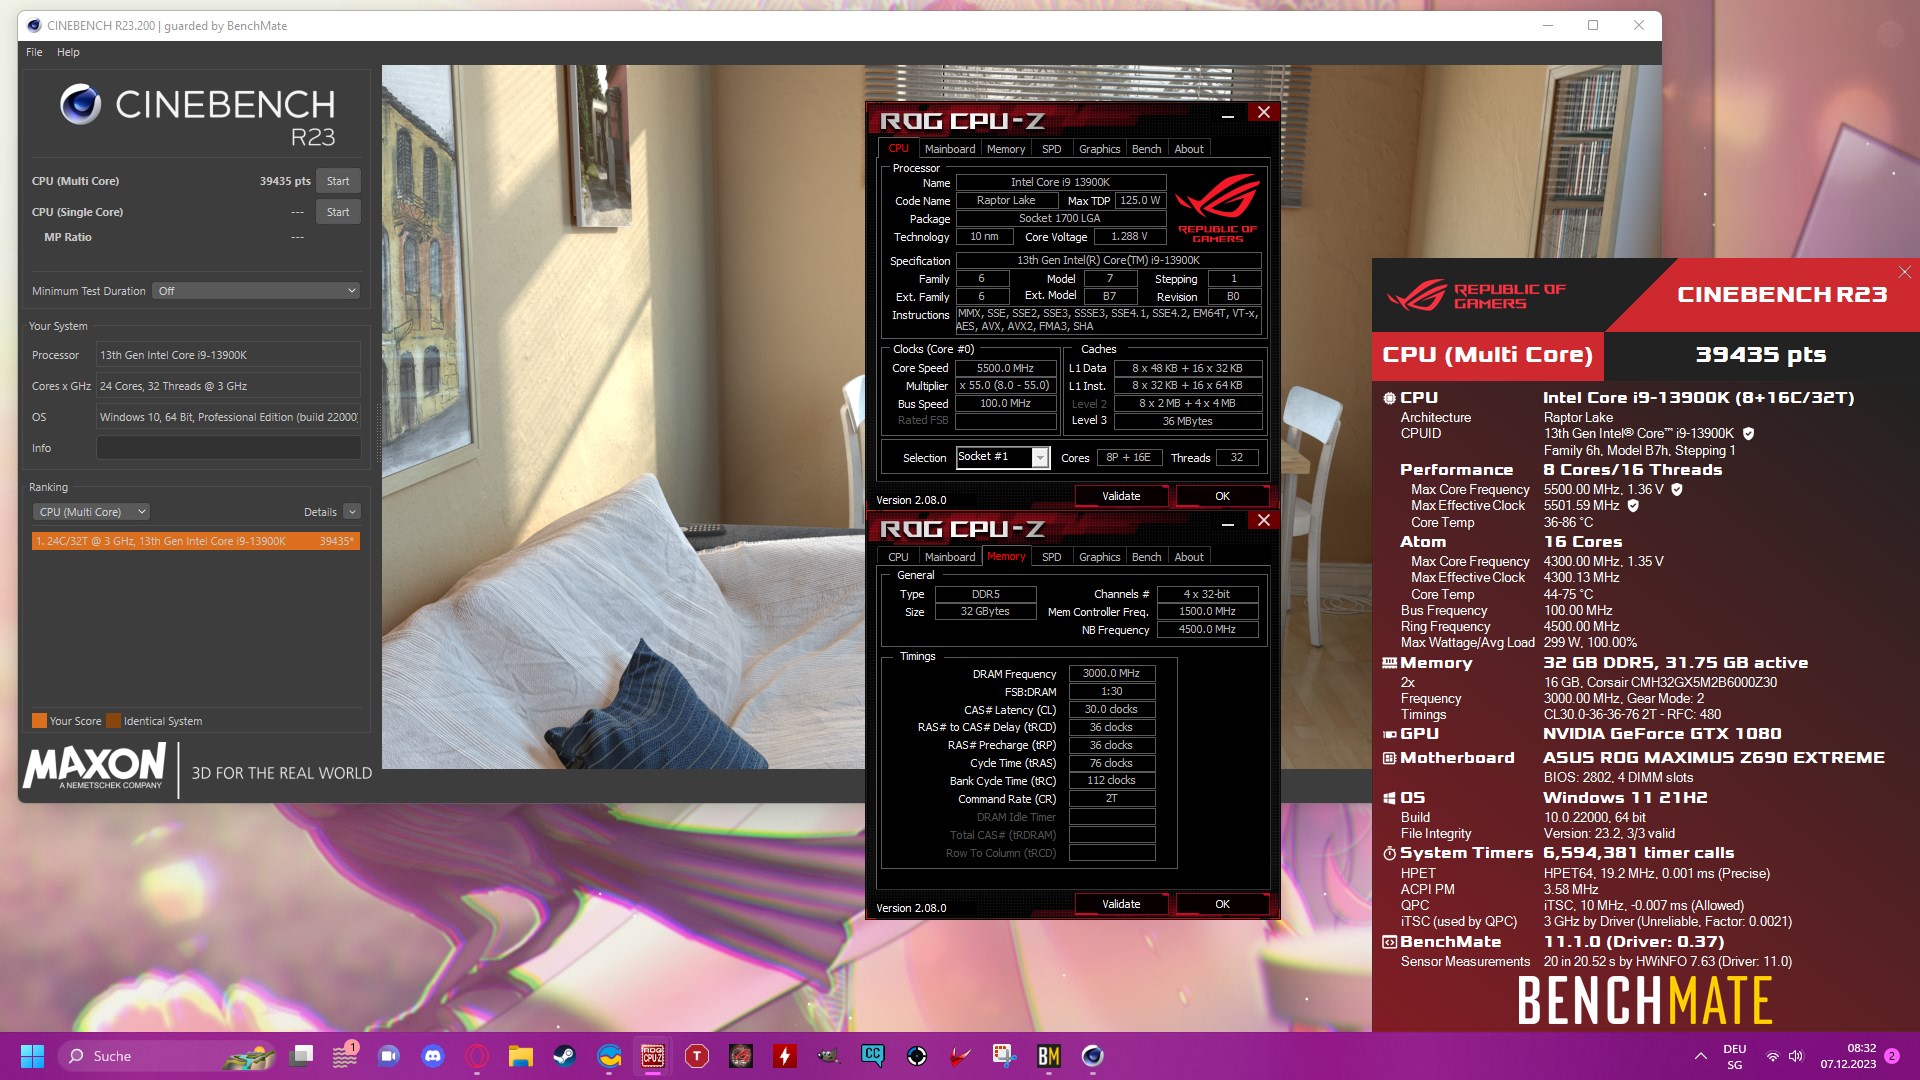1920x1080 pixels.
Task: Switch to CPU tab in lower CPU-Z
Action: point(898,557)
